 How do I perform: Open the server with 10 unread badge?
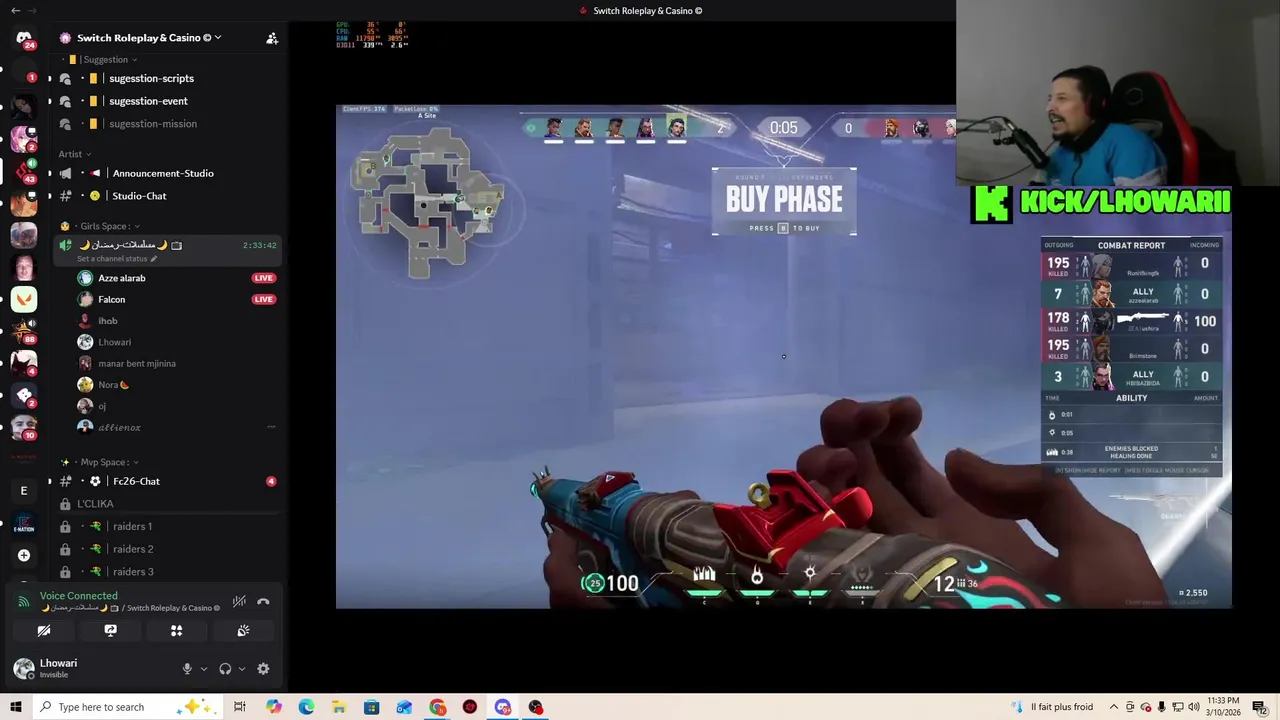pos(24,427)
